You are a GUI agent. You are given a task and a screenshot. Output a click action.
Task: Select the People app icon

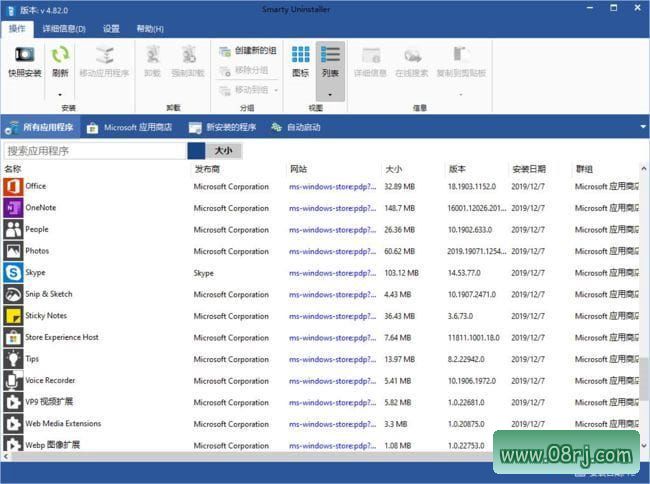(13, 230)
